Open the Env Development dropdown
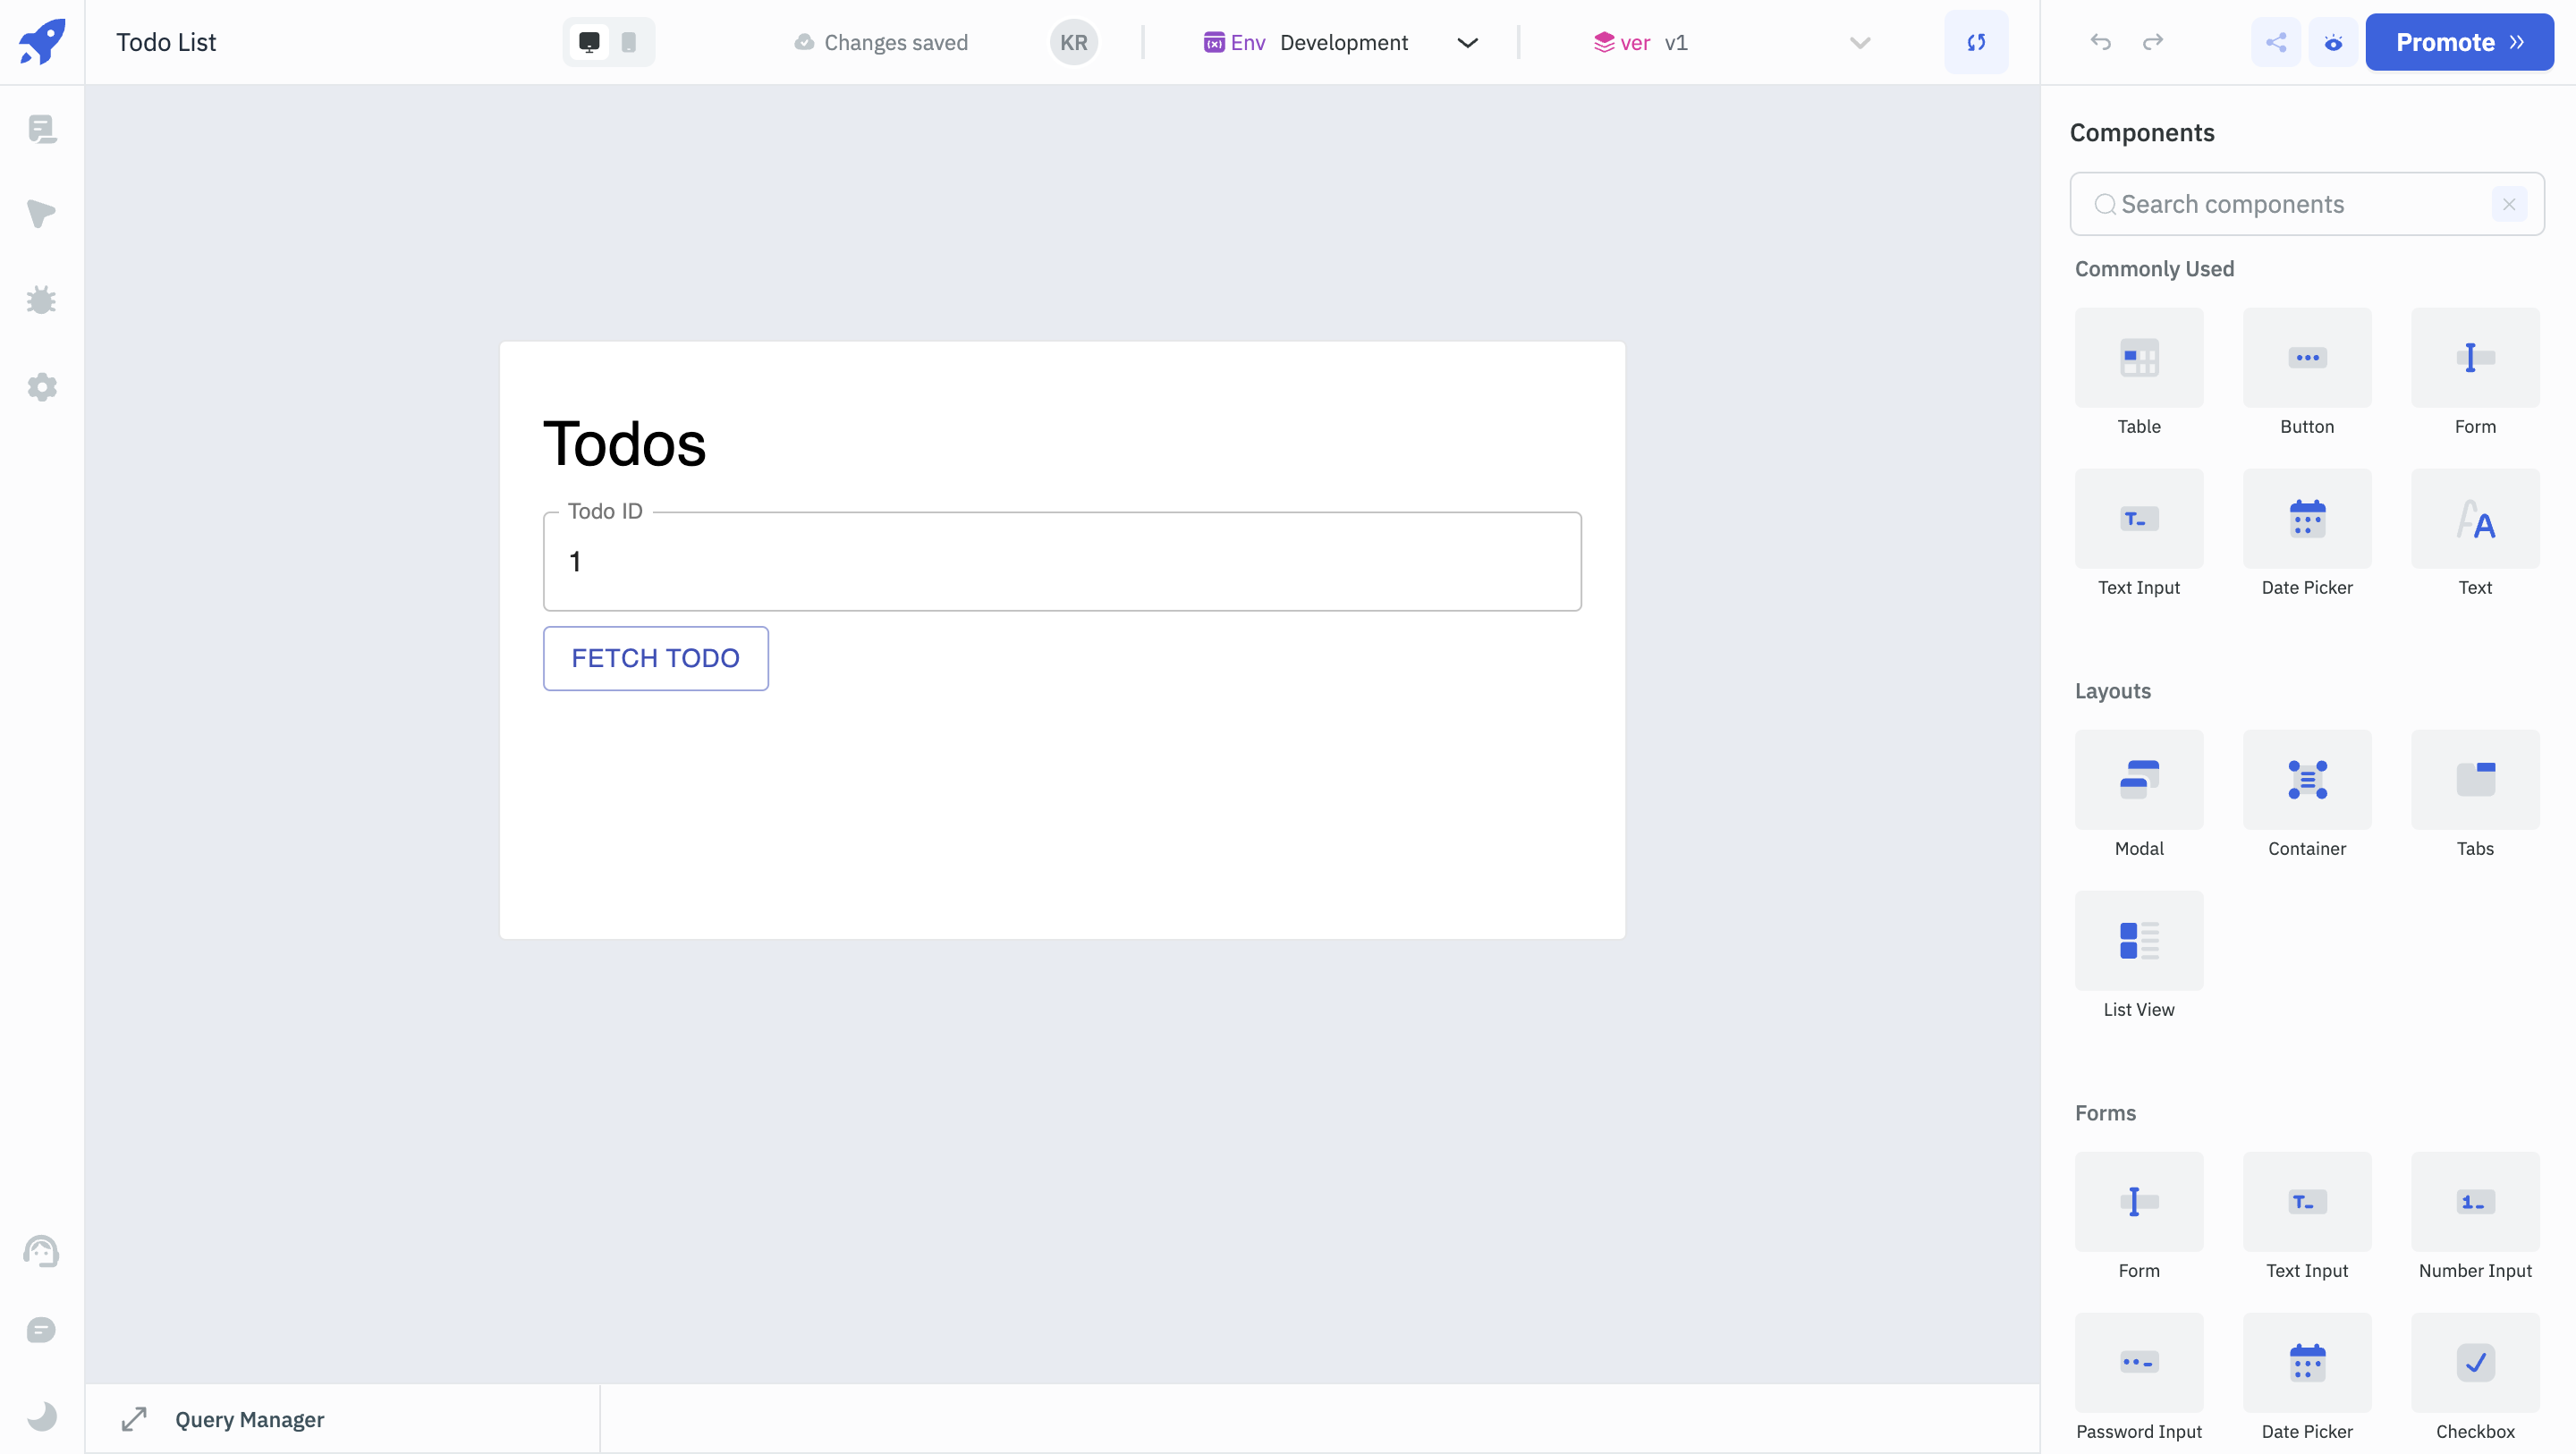This screenshot has height=1454, width=2576. (1341, 42)
